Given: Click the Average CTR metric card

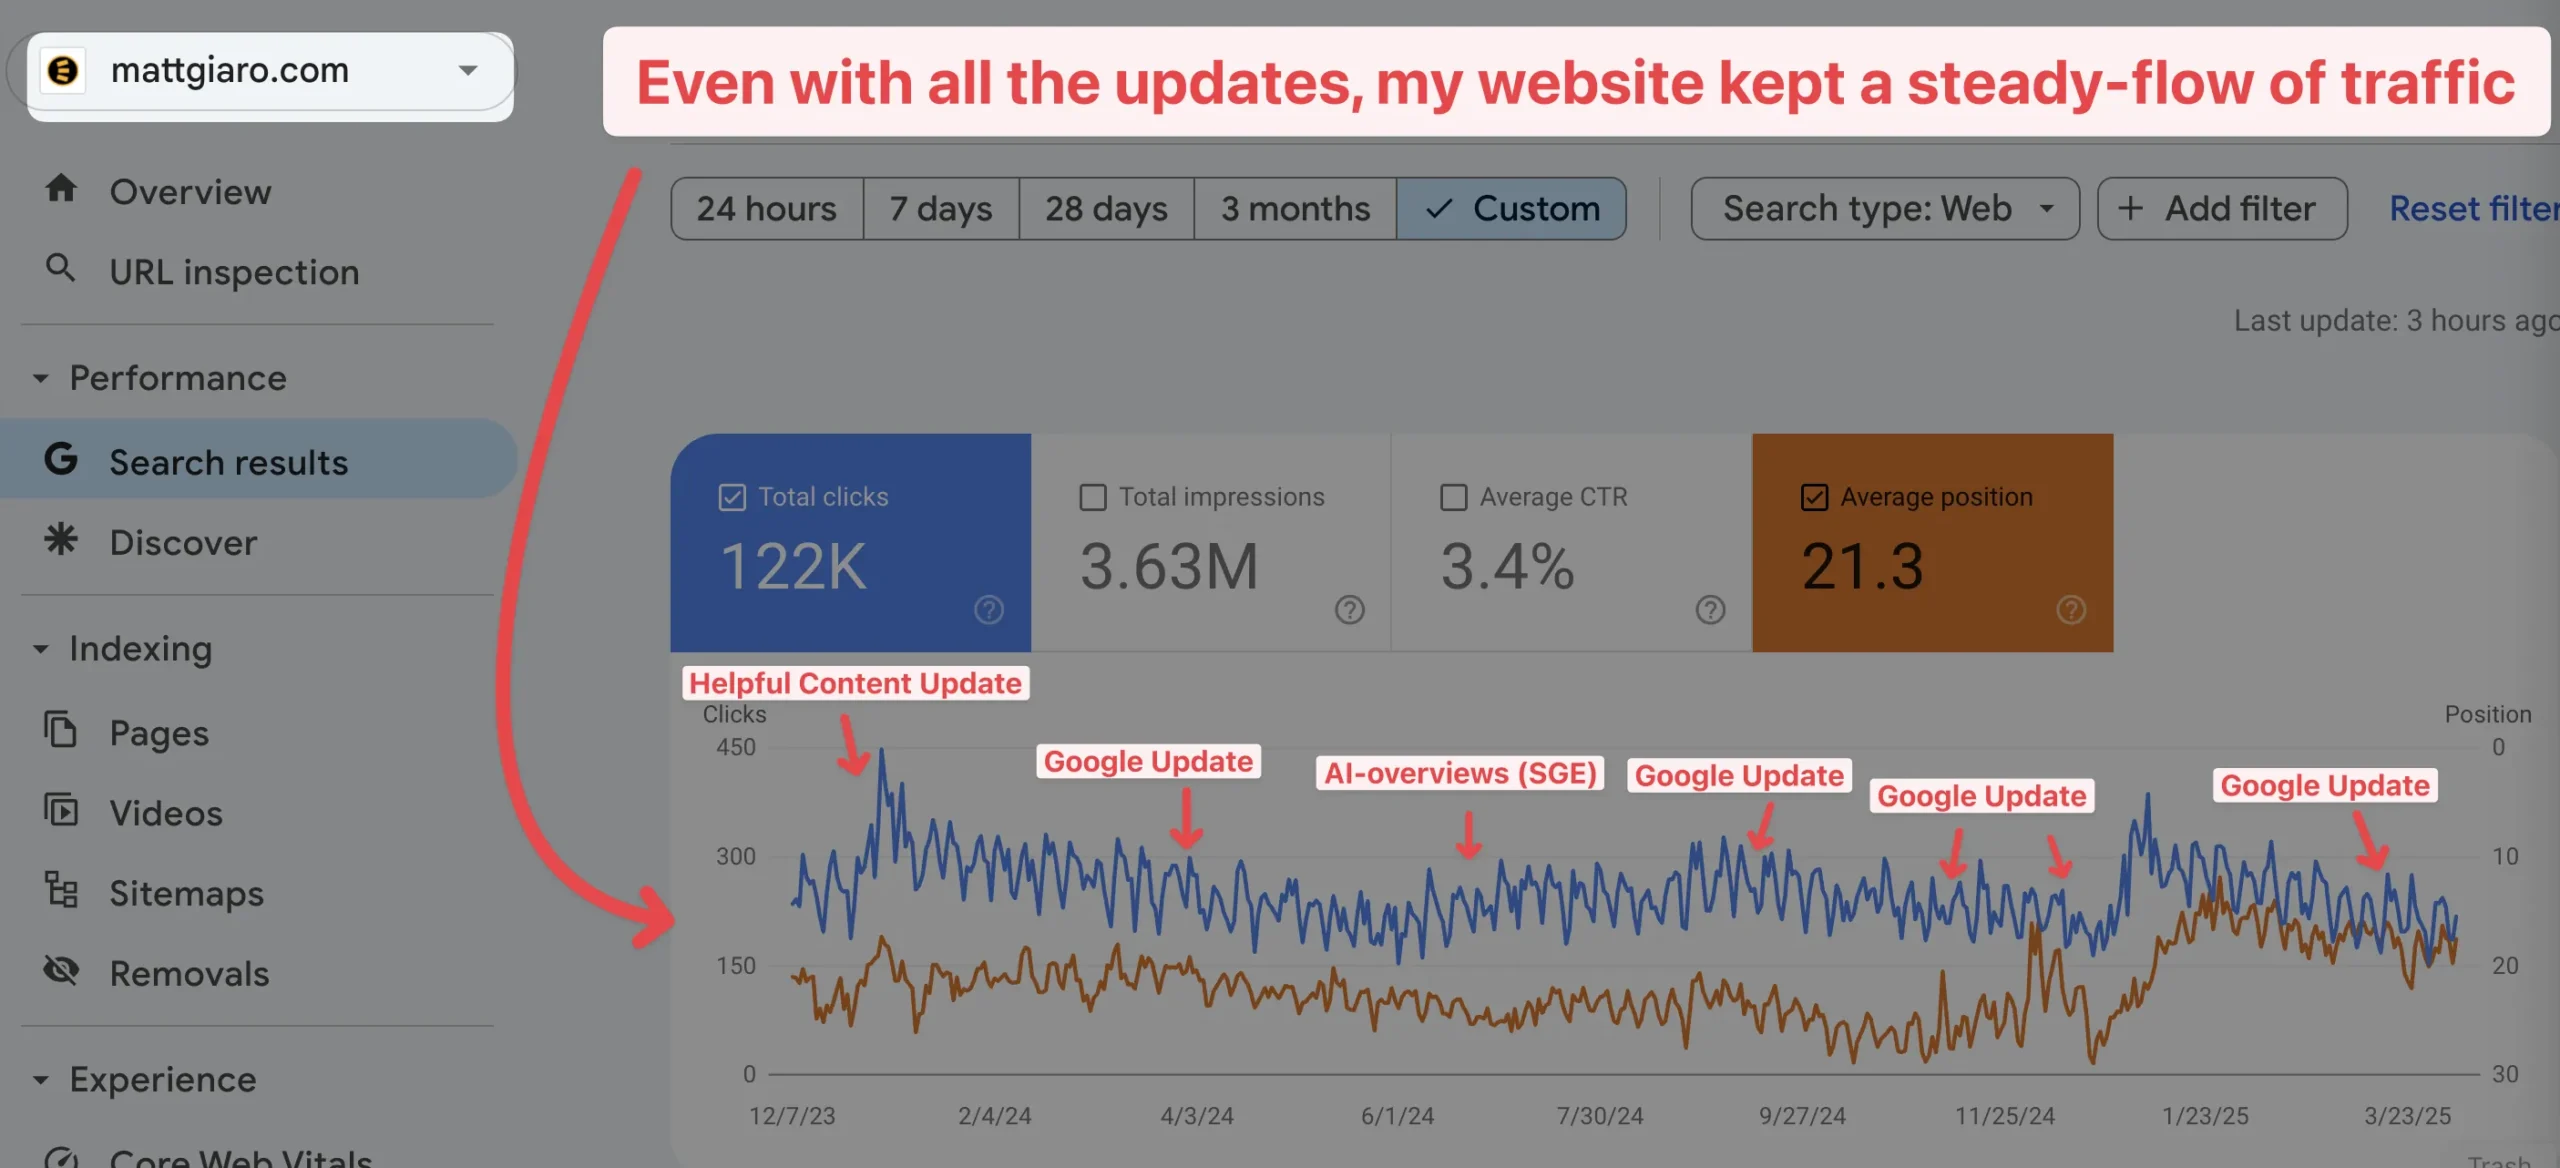Looking at the screenshot, I should point(1572,543).
